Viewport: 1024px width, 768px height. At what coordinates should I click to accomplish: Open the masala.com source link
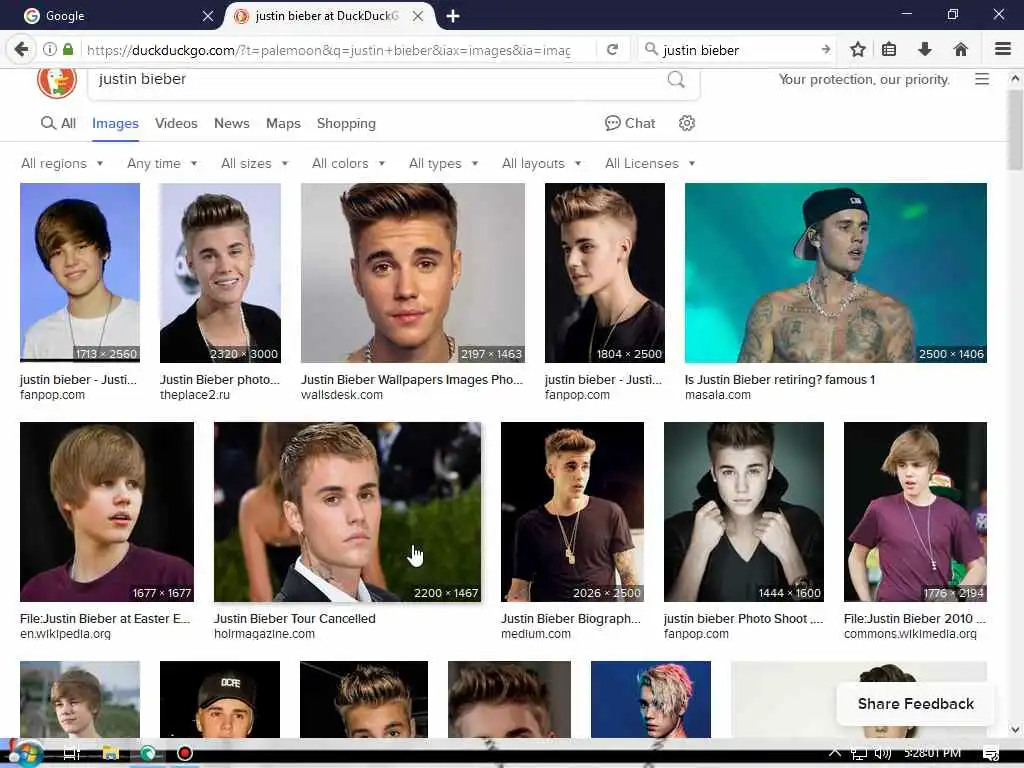718,395
